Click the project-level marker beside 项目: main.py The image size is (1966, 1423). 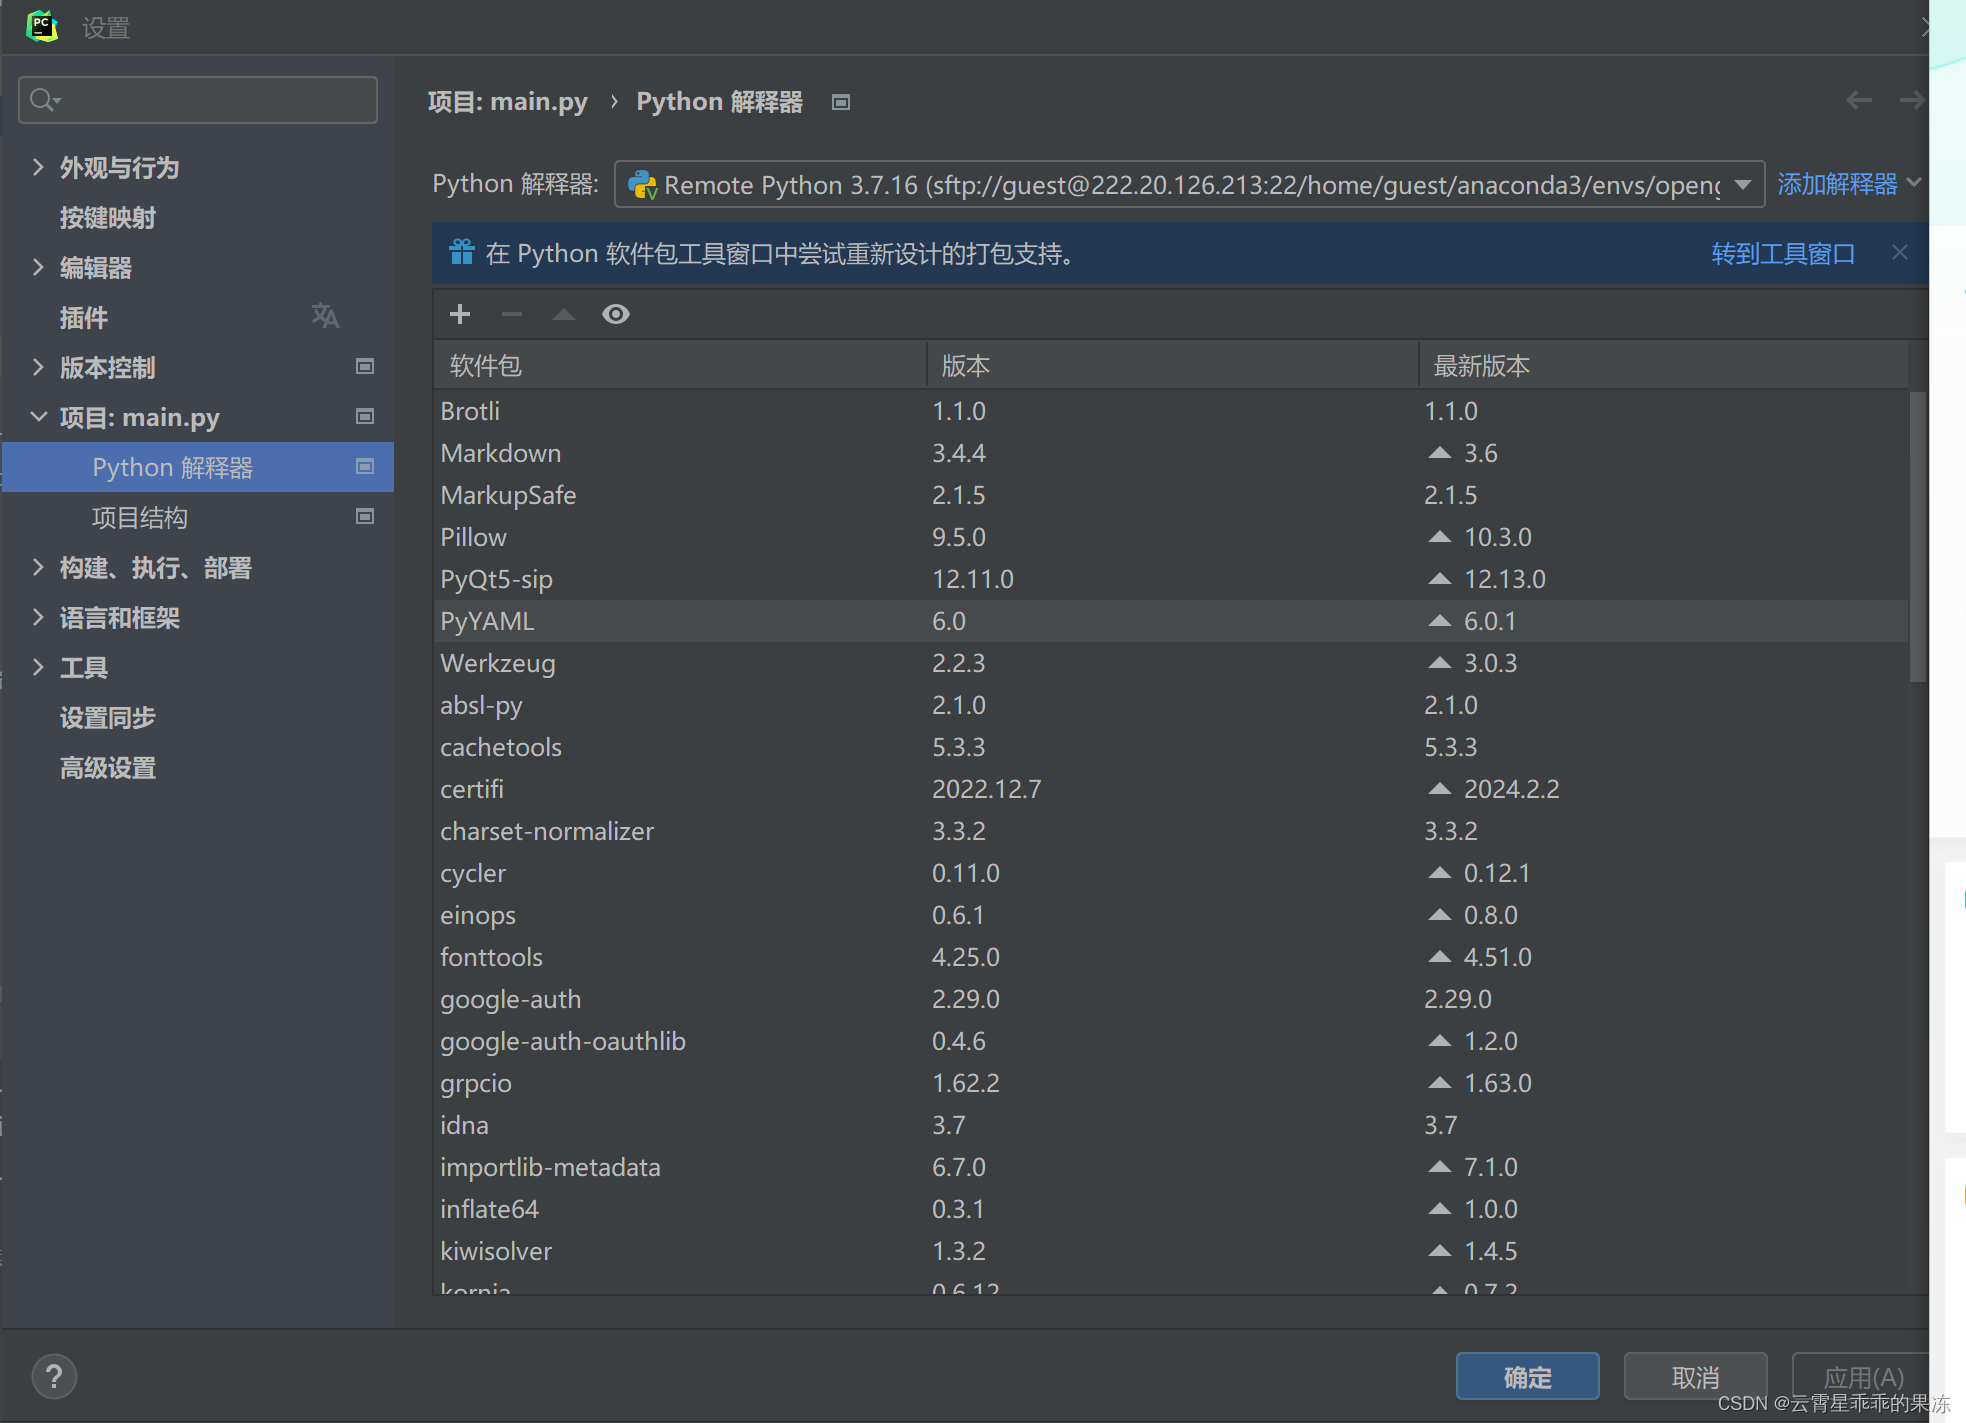pyautogui.click(x=365, y=416)
